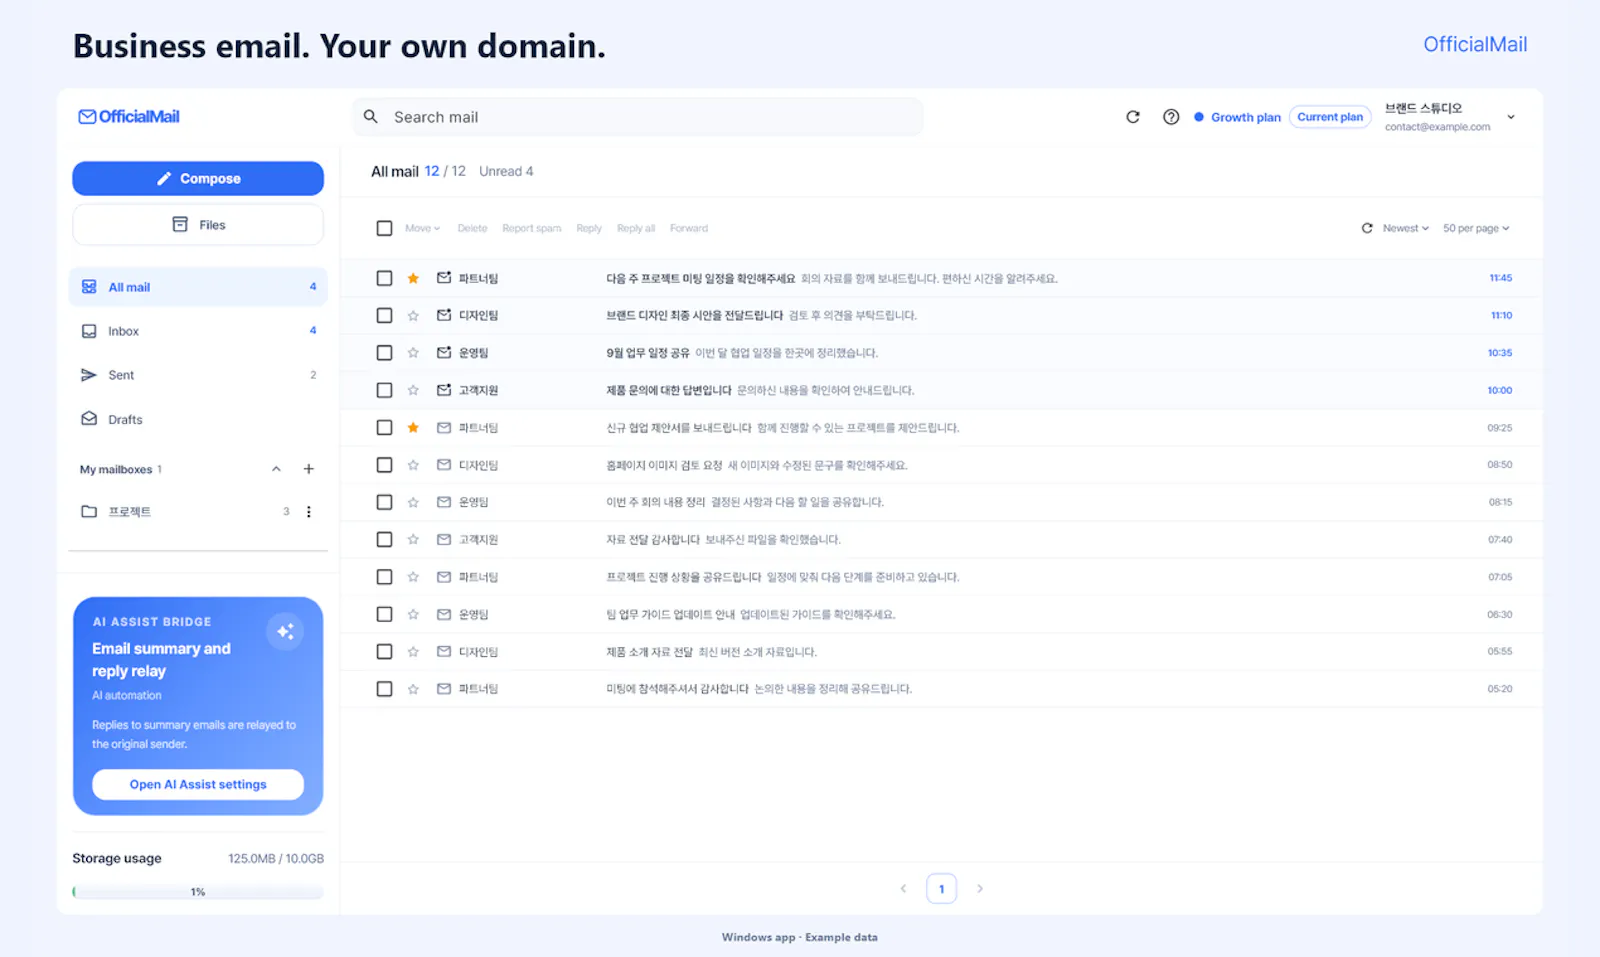The width and height of the screenshot is (1600, 957).
Task: Star the 11:10 email from 디자인팀
Action: pos(413,316)
